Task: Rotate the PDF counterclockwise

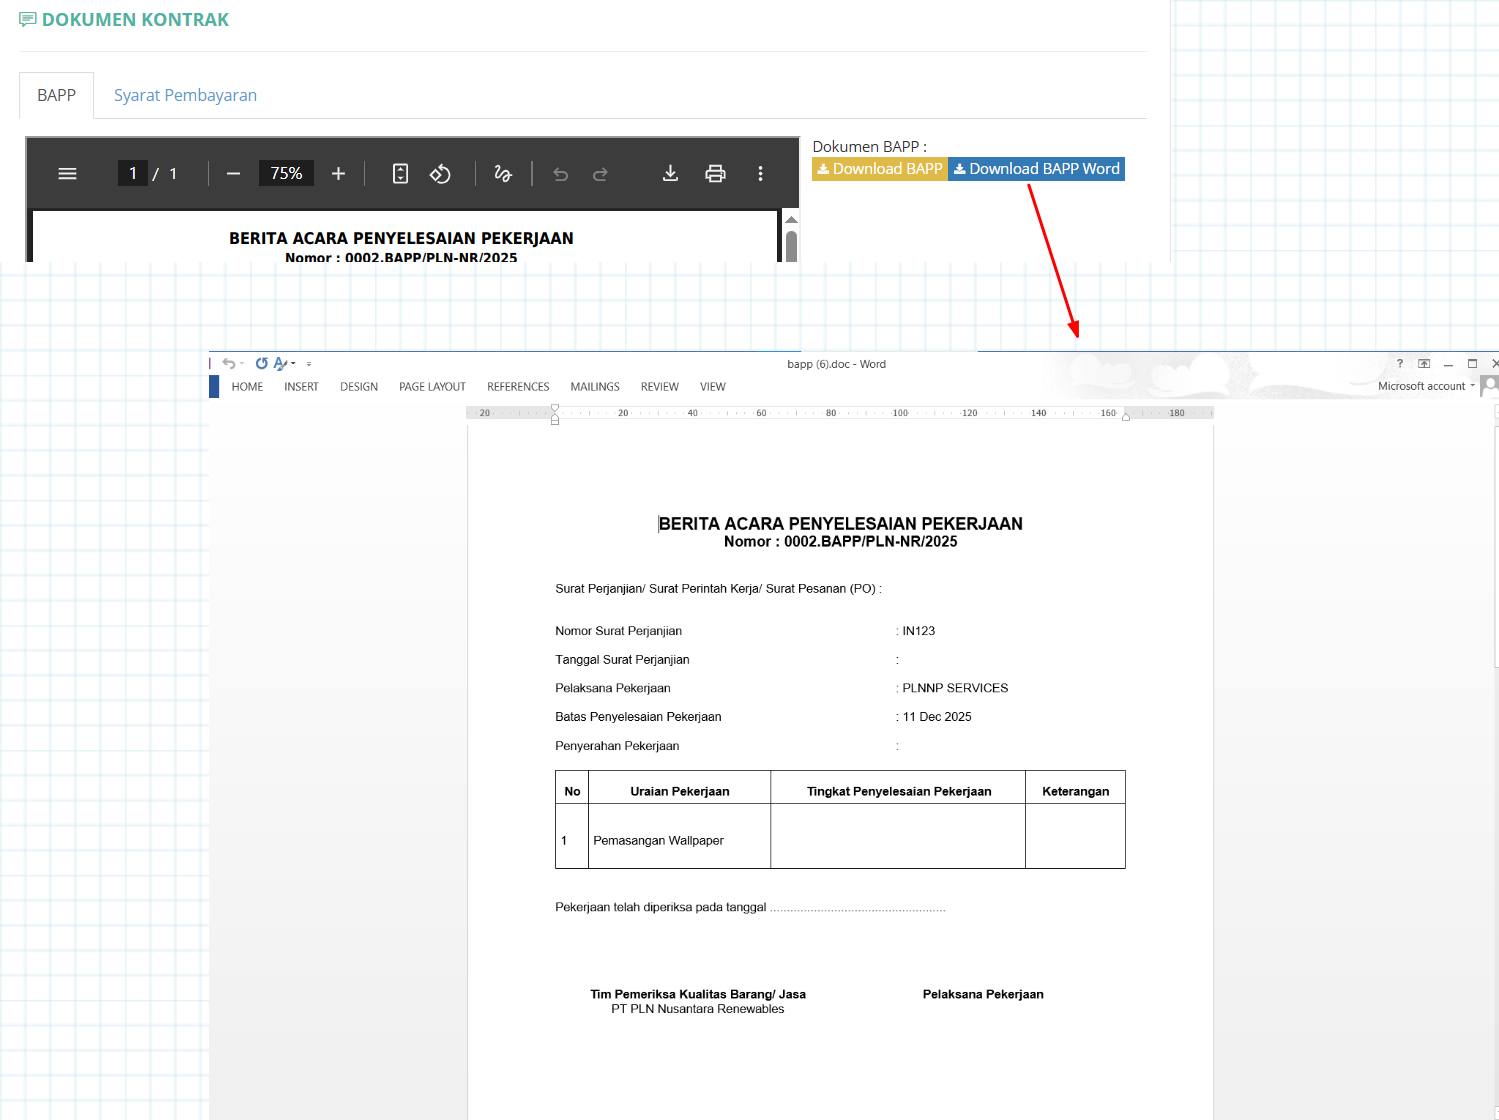Action: pos(440,174)
